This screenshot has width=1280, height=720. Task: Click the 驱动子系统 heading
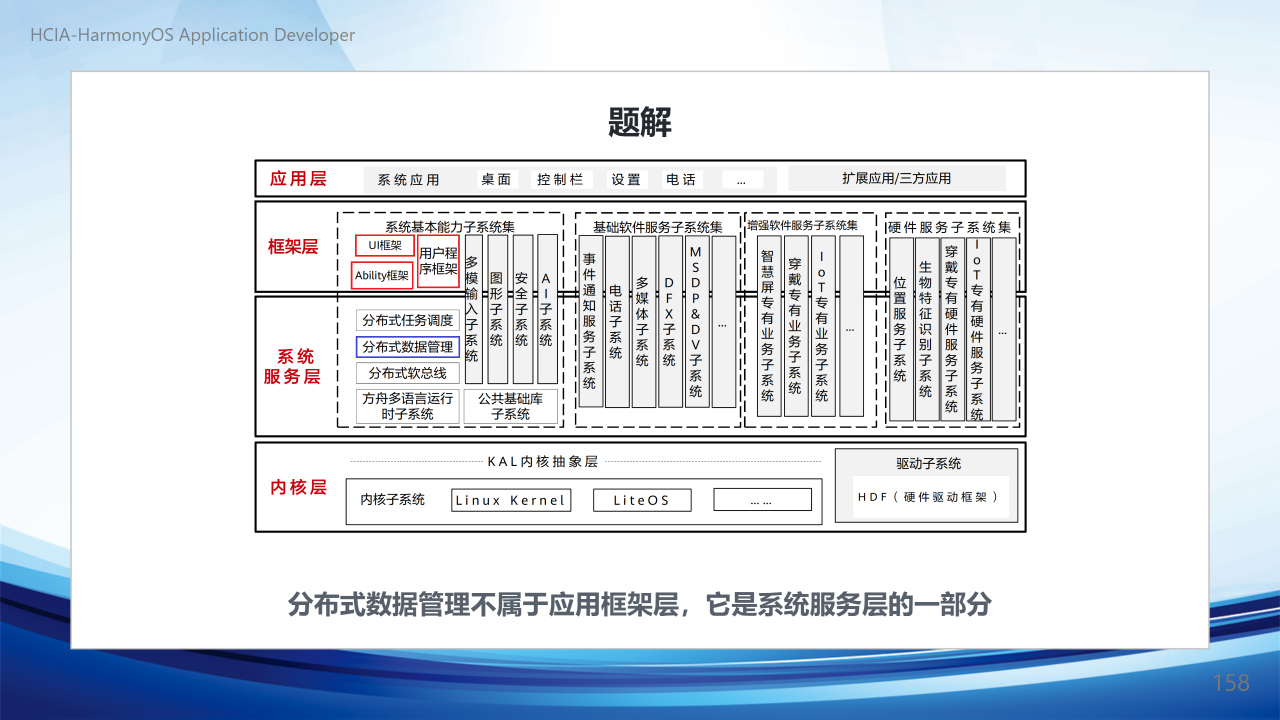pos(928,464)
